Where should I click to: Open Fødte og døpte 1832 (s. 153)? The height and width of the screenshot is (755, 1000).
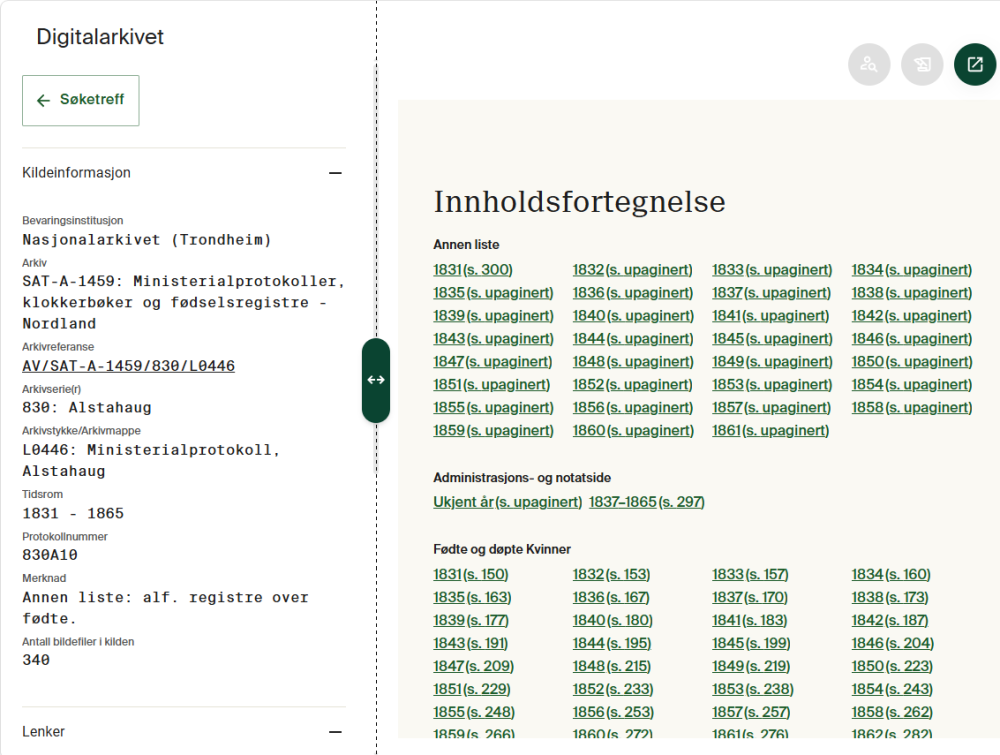click(x=611, y=575)
